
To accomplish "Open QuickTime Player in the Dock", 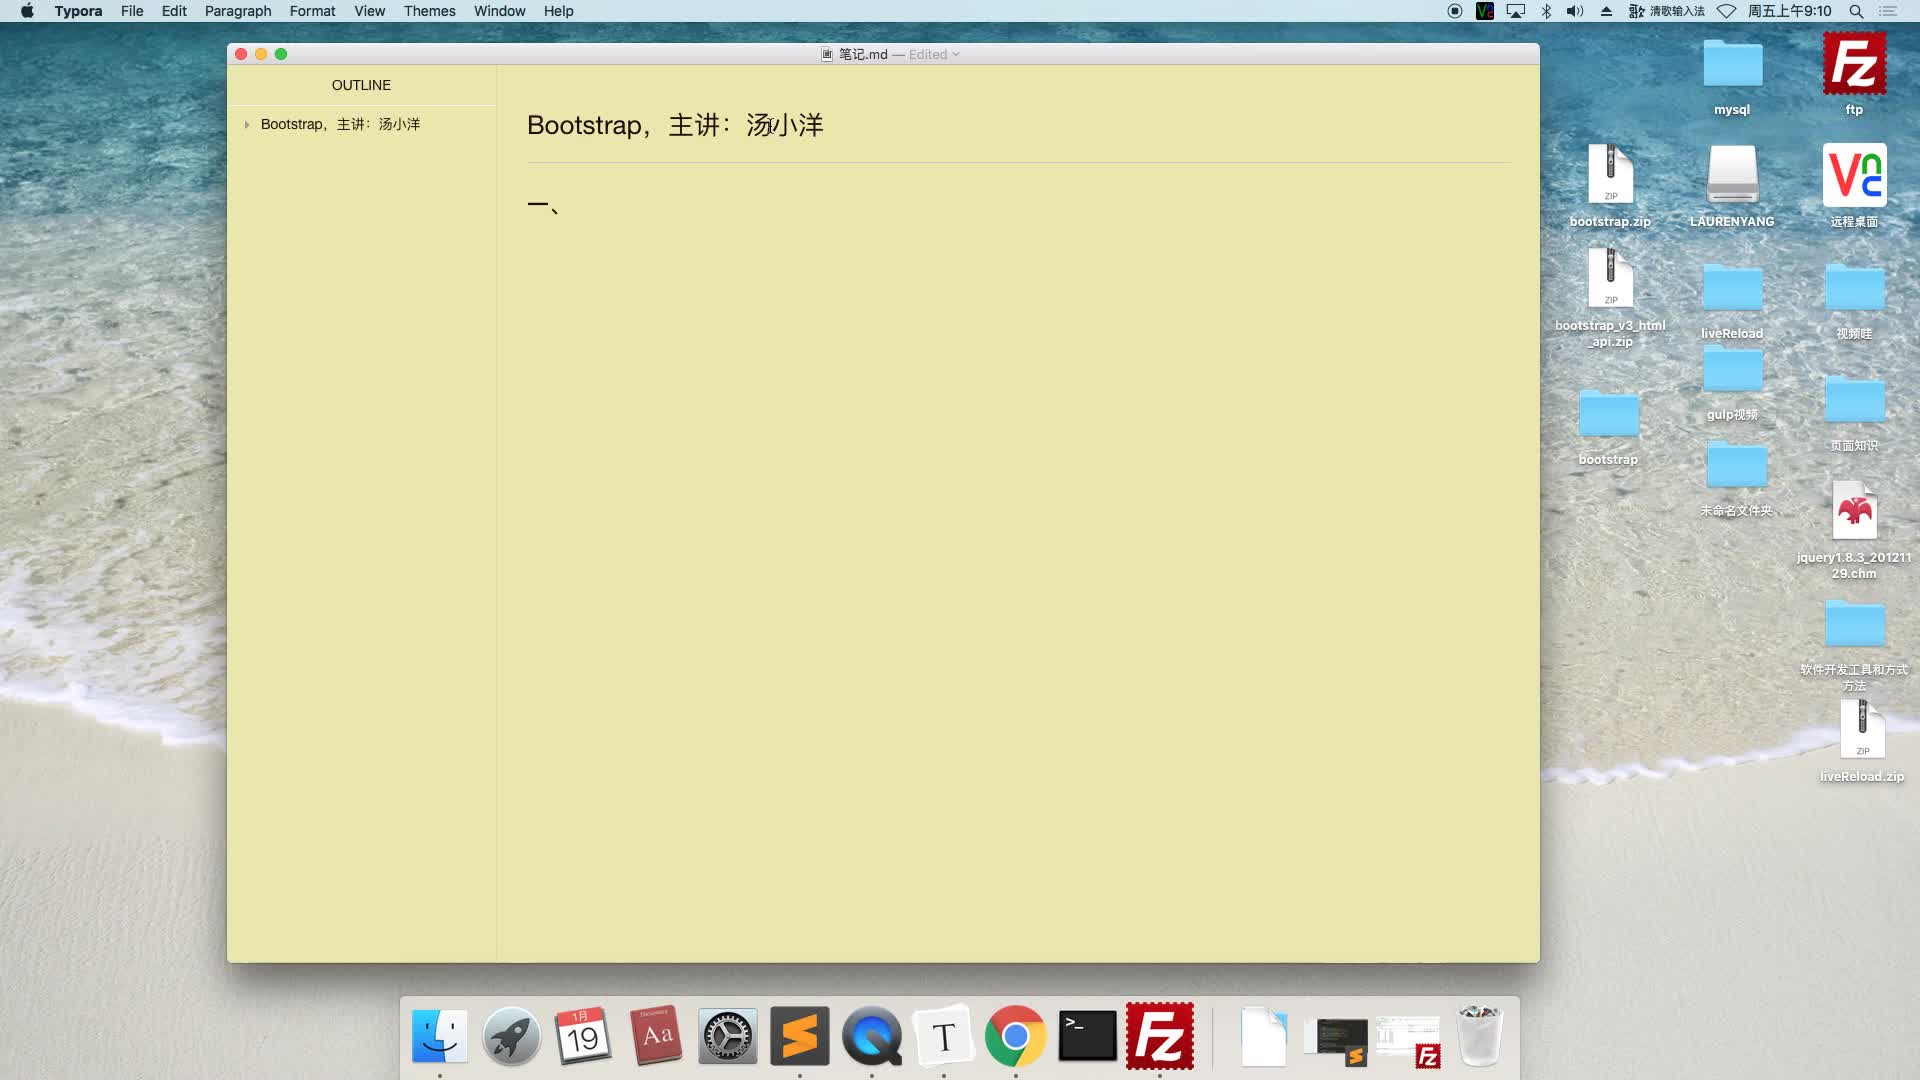I will point(871,1036).
